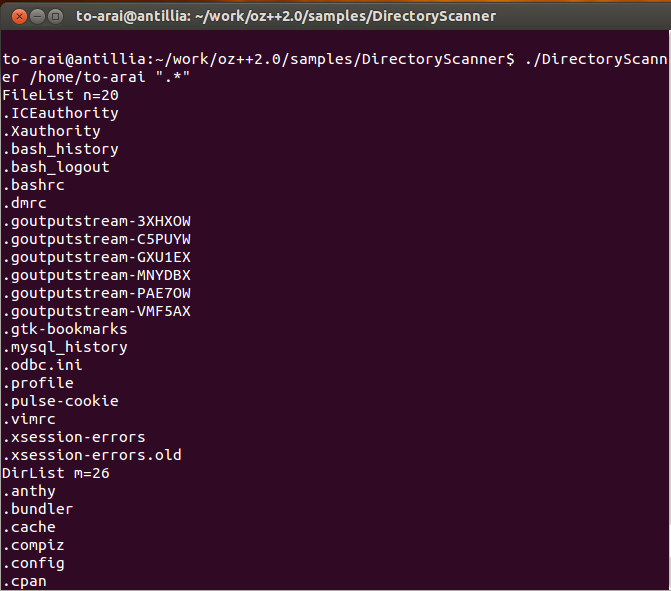Viewport: 671px width, 591px height.
Task: Click the DirList m=26 header line
Action: [x=56, y=473]
